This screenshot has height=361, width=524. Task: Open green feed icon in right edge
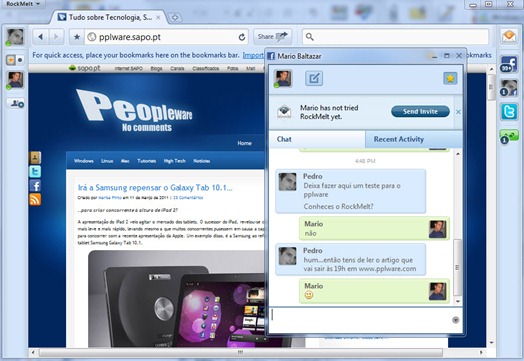(x=509, y=136)
